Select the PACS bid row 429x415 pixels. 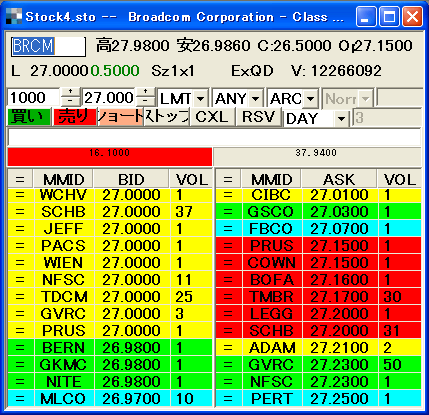[110, 245]
